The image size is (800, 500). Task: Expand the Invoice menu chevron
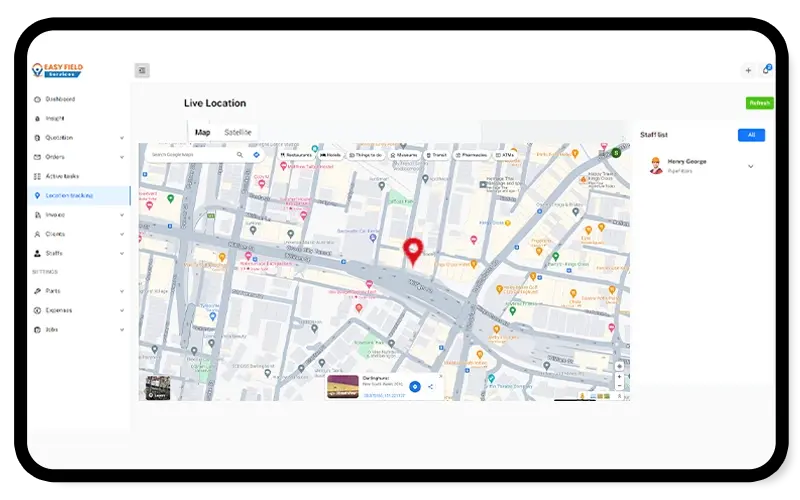click(122, 215)
